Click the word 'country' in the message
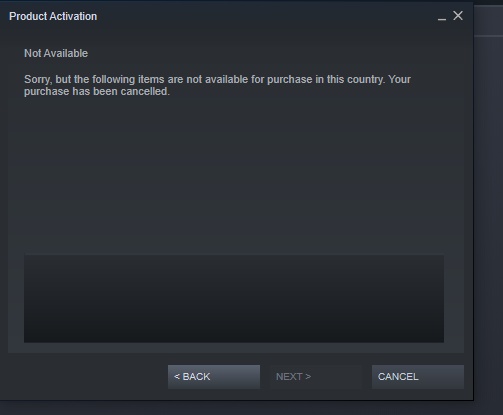Image resolution: width=503 pixels, height=415 pixels. (x=365, y=80)
